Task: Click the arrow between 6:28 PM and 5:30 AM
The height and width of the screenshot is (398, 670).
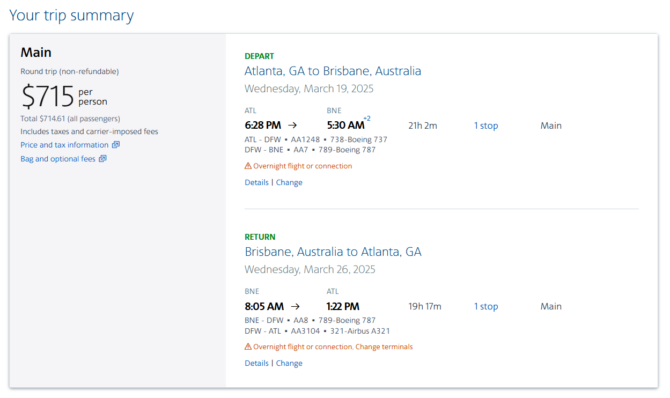Action: pyautogui.click(x=292, y=125)
